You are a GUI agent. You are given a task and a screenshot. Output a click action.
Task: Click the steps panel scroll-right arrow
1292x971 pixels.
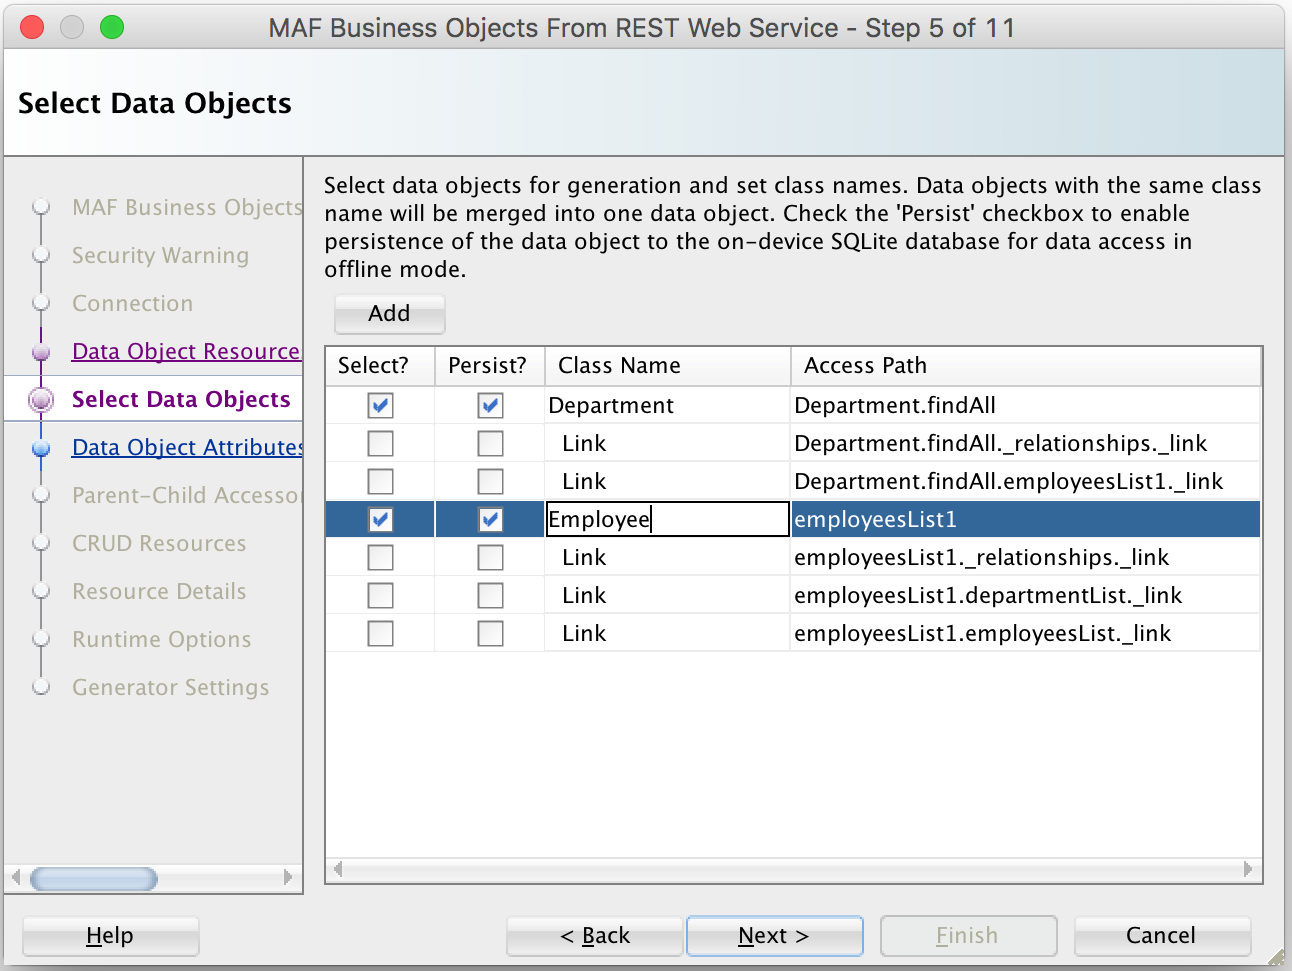click(288, 878)
